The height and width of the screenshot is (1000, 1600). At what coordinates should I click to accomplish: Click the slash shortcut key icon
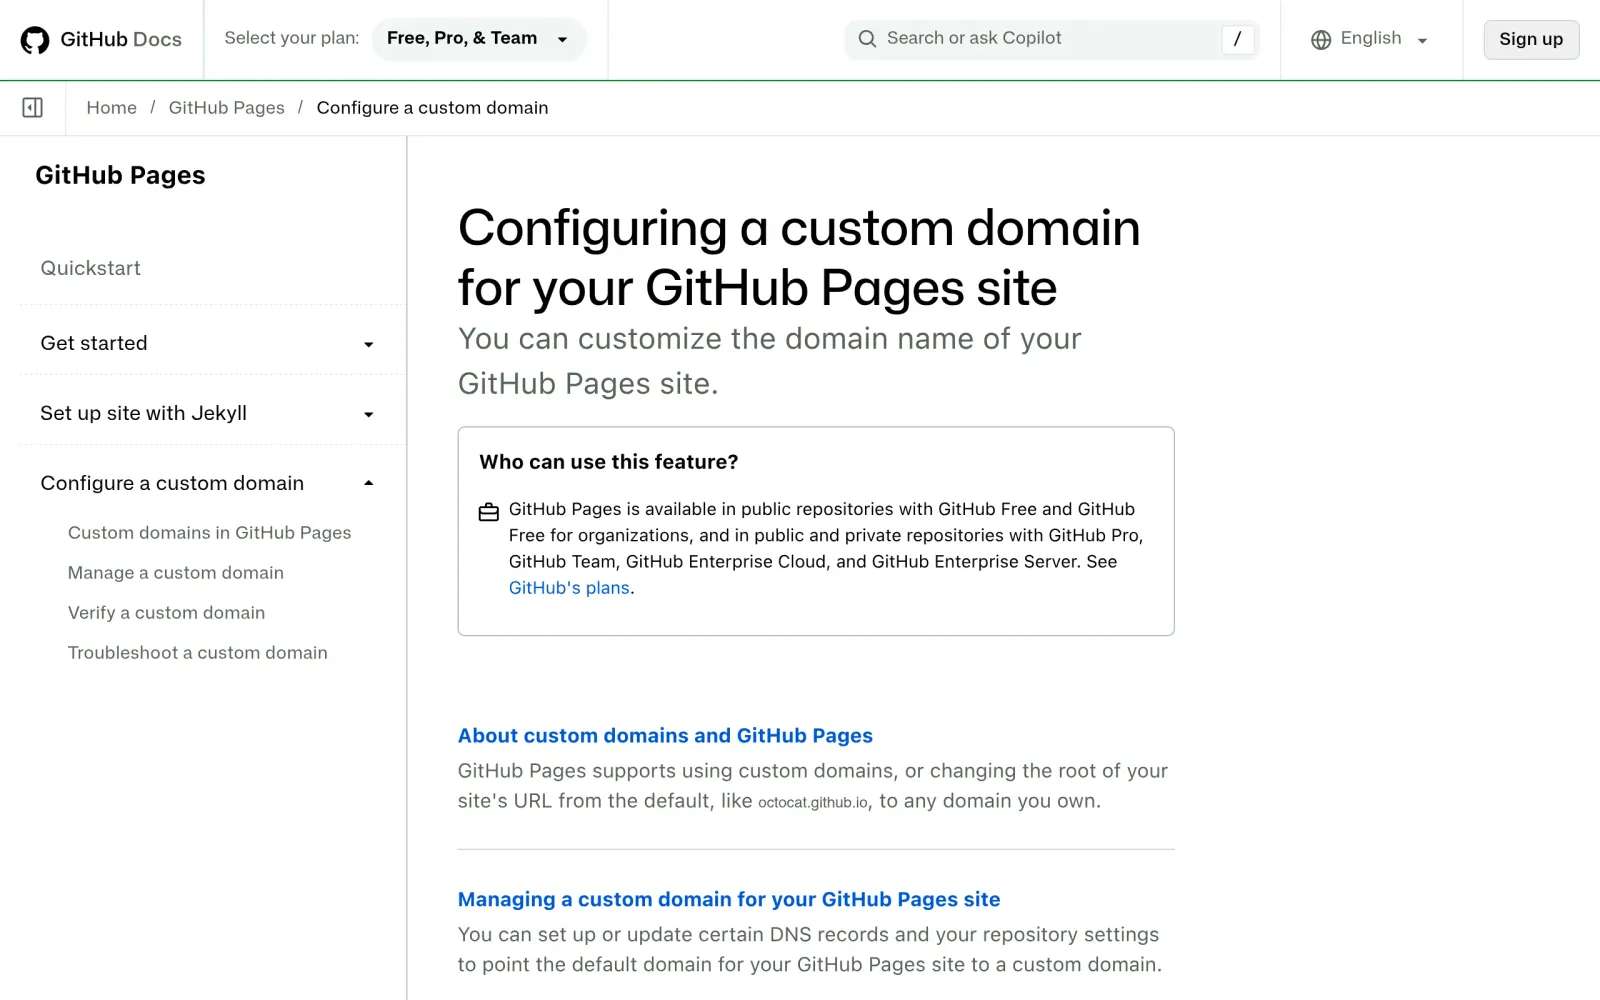pos(1238,39)
